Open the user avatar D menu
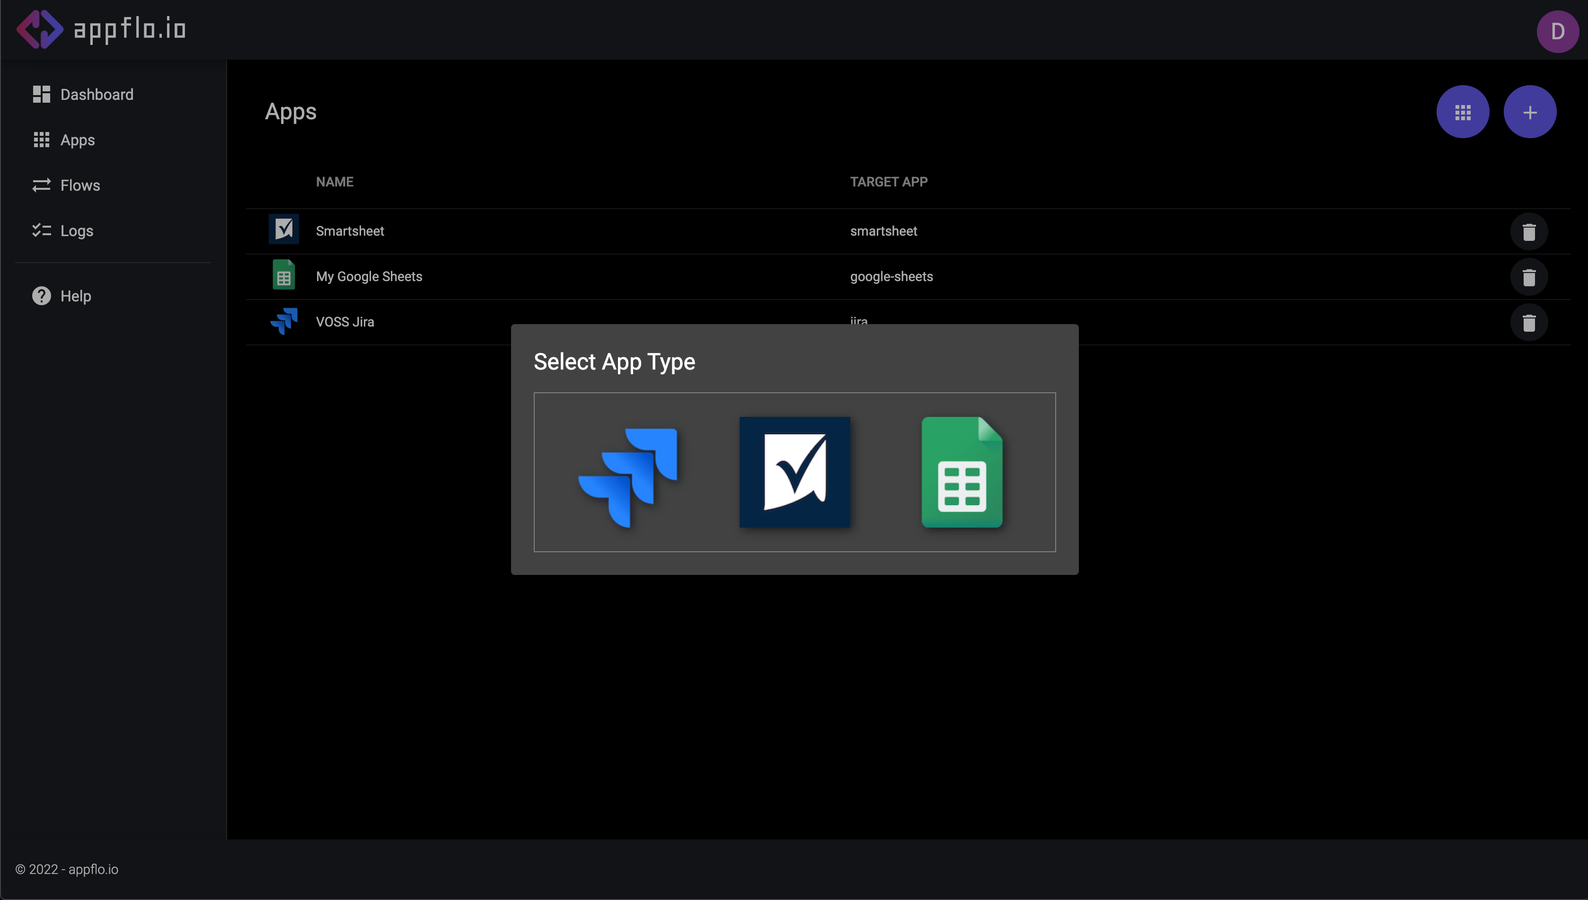This screenshot has height=900, width=1588. pyautogui.click(x=1557, y=32)
